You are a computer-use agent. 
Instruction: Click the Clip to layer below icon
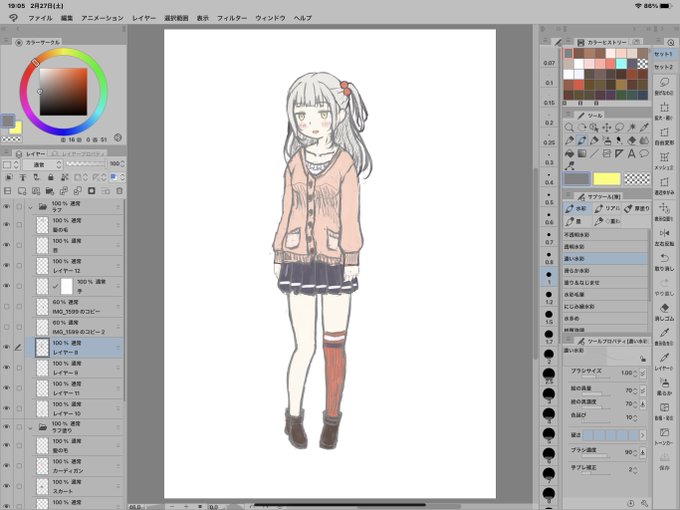tap(9, 177)
